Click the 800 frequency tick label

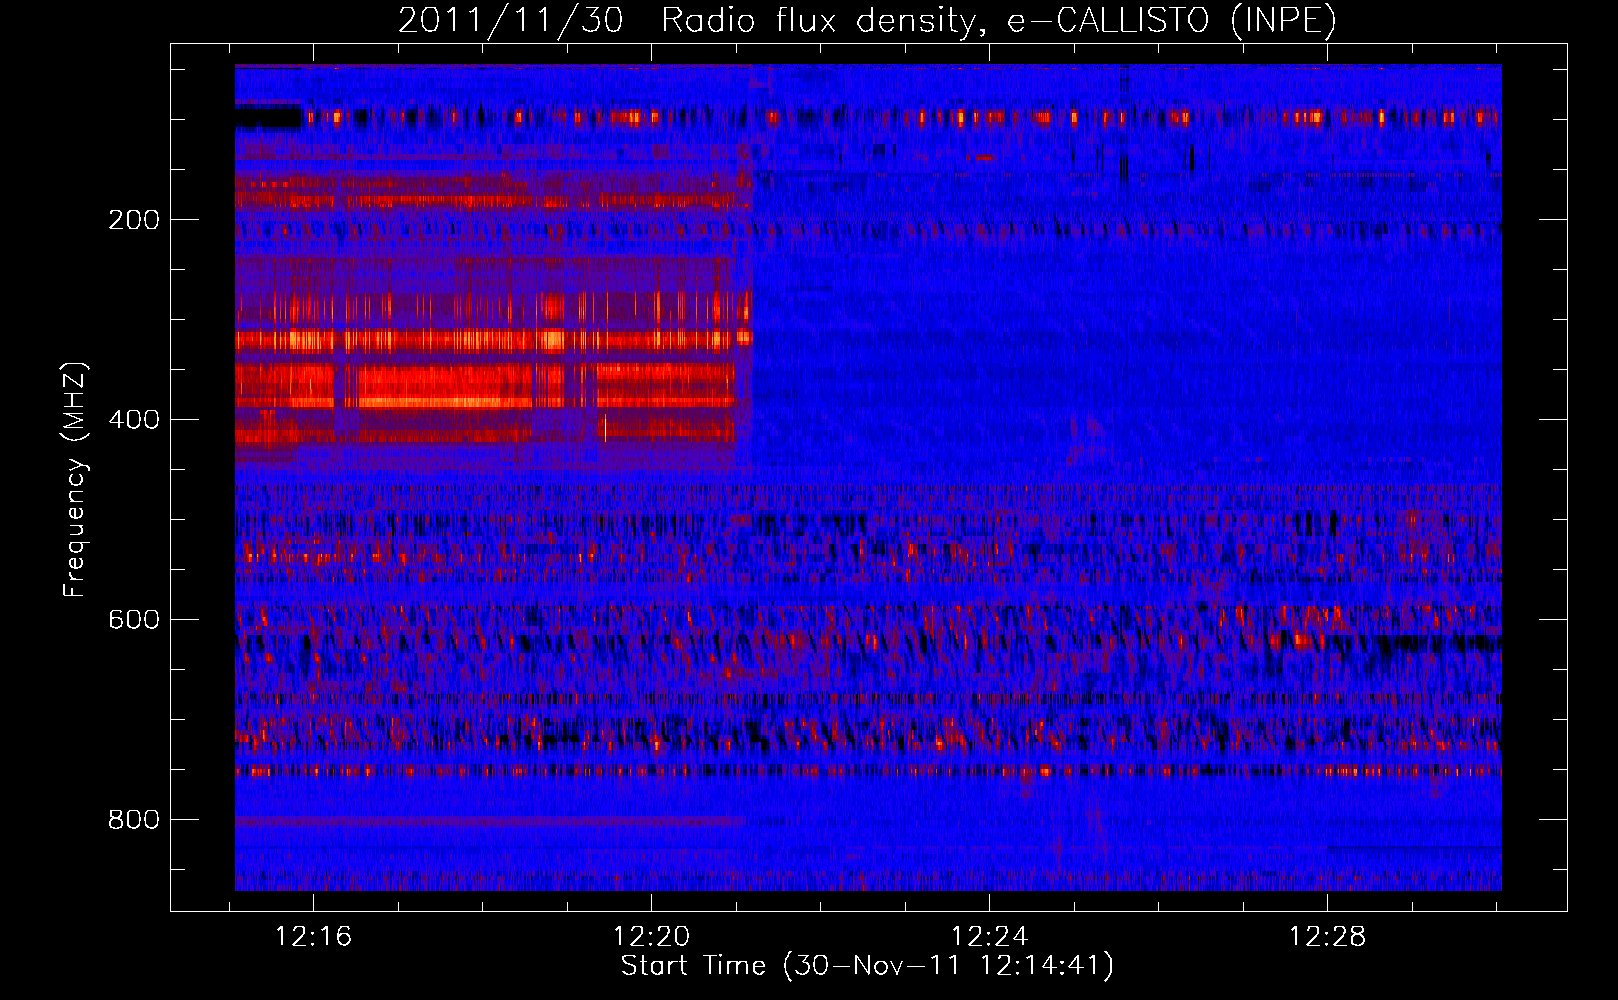[134, 820]
